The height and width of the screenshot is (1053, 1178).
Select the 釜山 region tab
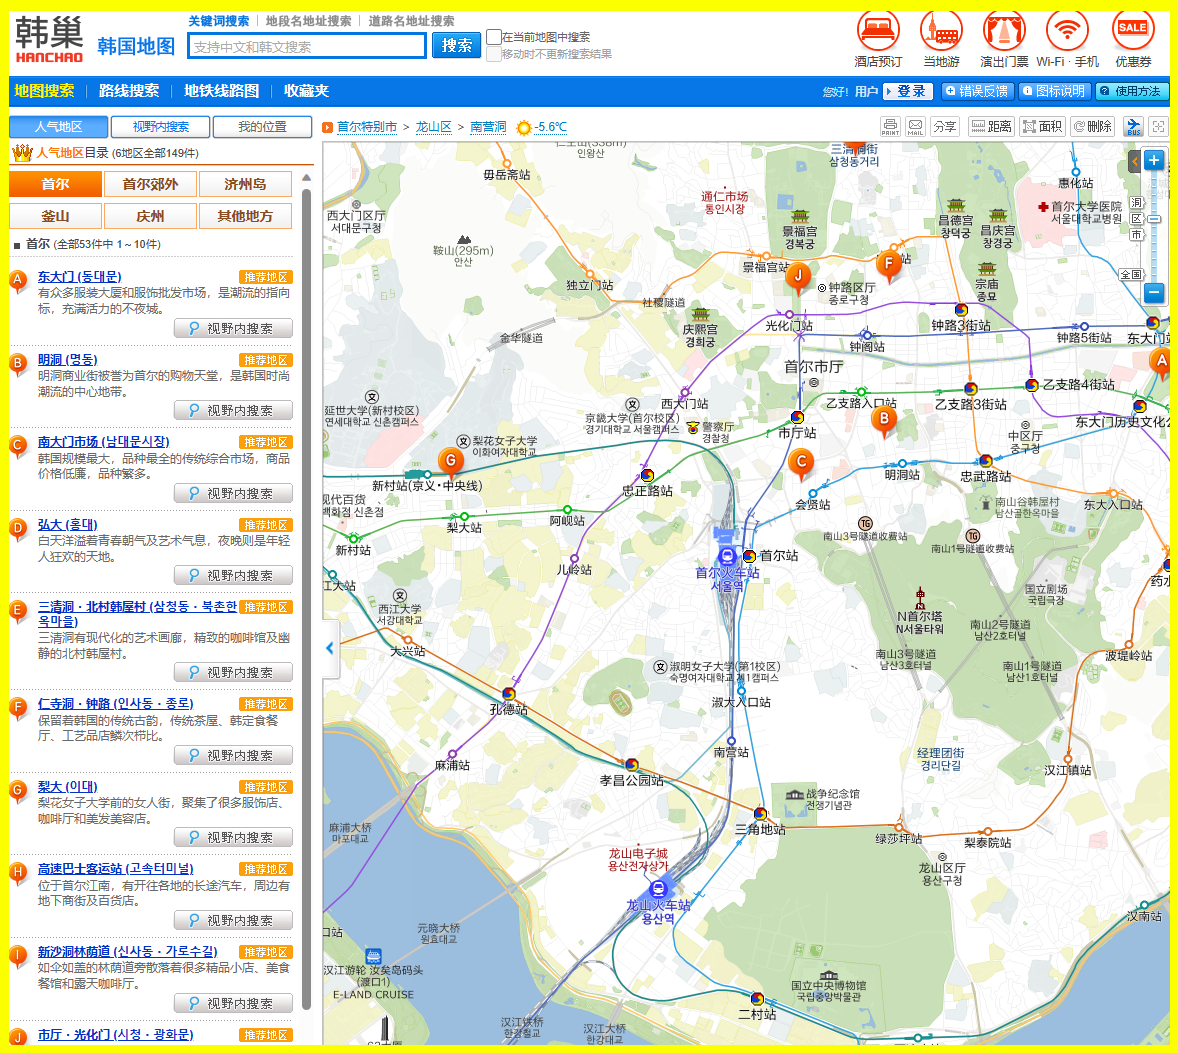pyautogui.click(x=56, y=216)
